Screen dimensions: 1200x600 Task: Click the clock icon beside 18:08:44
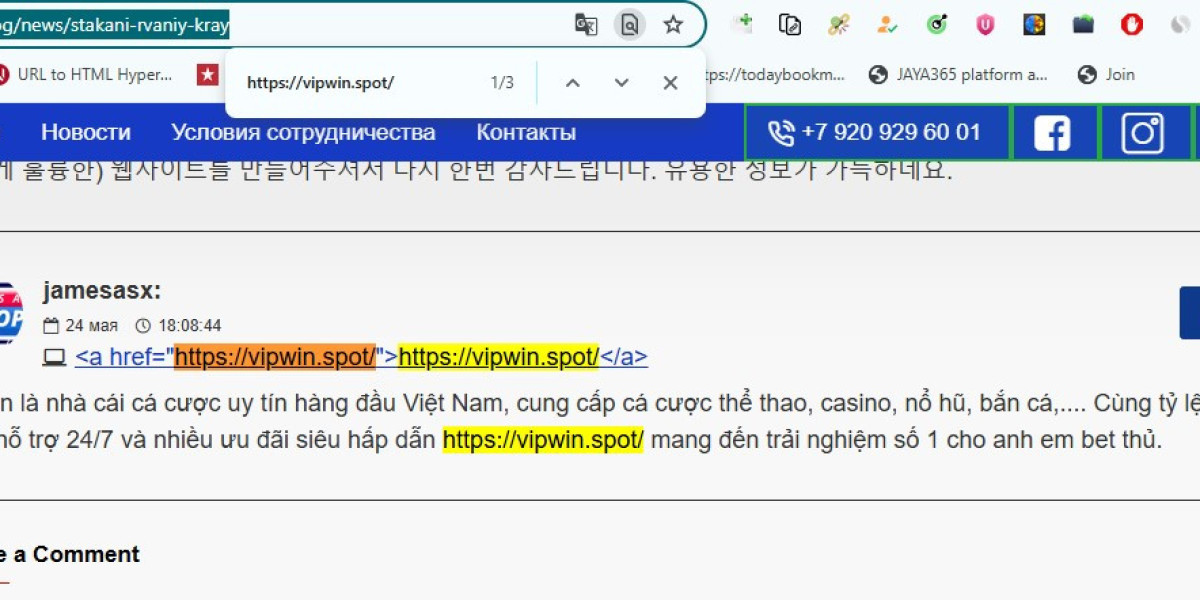(143, 326)
